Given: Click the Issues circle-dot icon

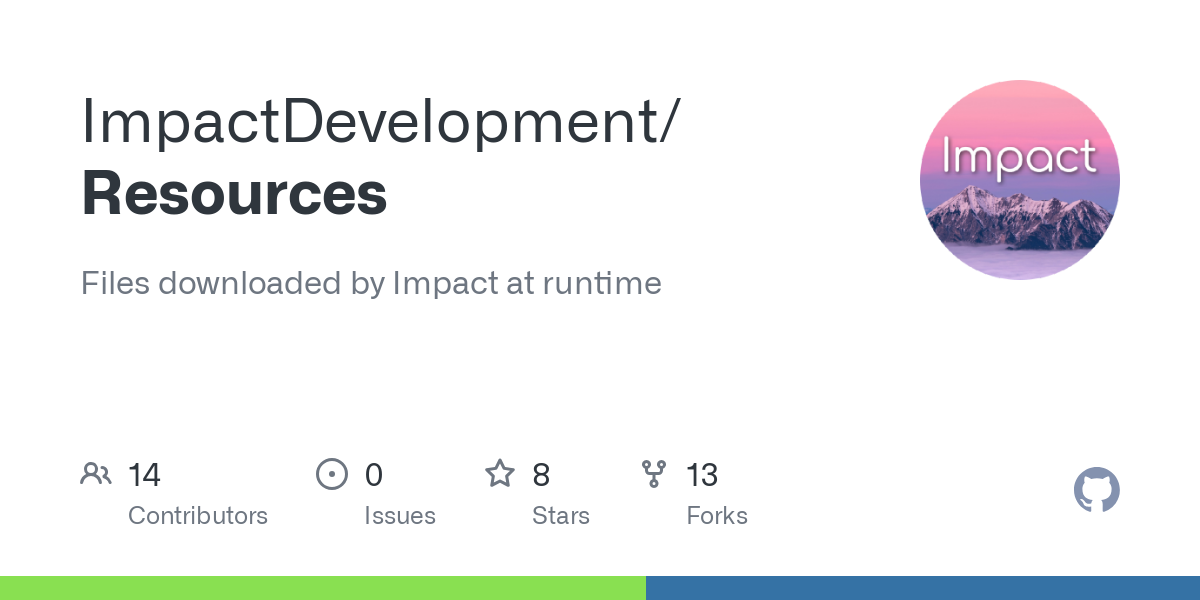Looking at the screenshot, I should click(x=331, y=474).
